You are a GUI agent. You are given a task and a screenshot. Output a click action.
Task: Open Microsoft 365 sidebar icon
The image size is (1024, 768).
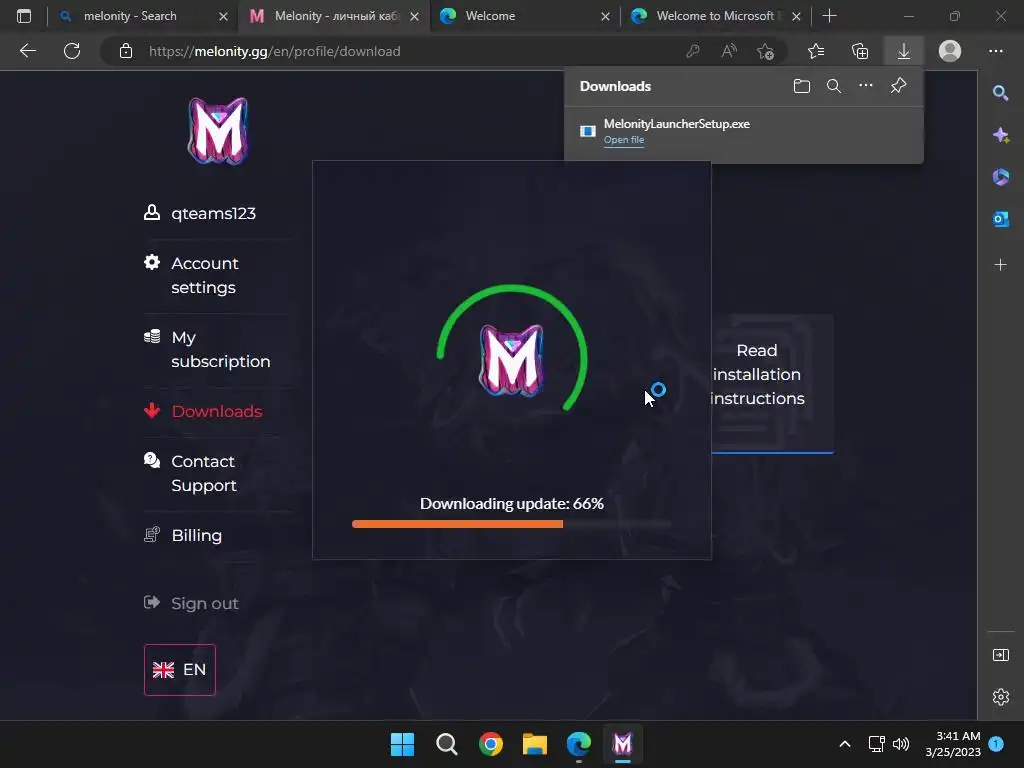pos(1000,177)
